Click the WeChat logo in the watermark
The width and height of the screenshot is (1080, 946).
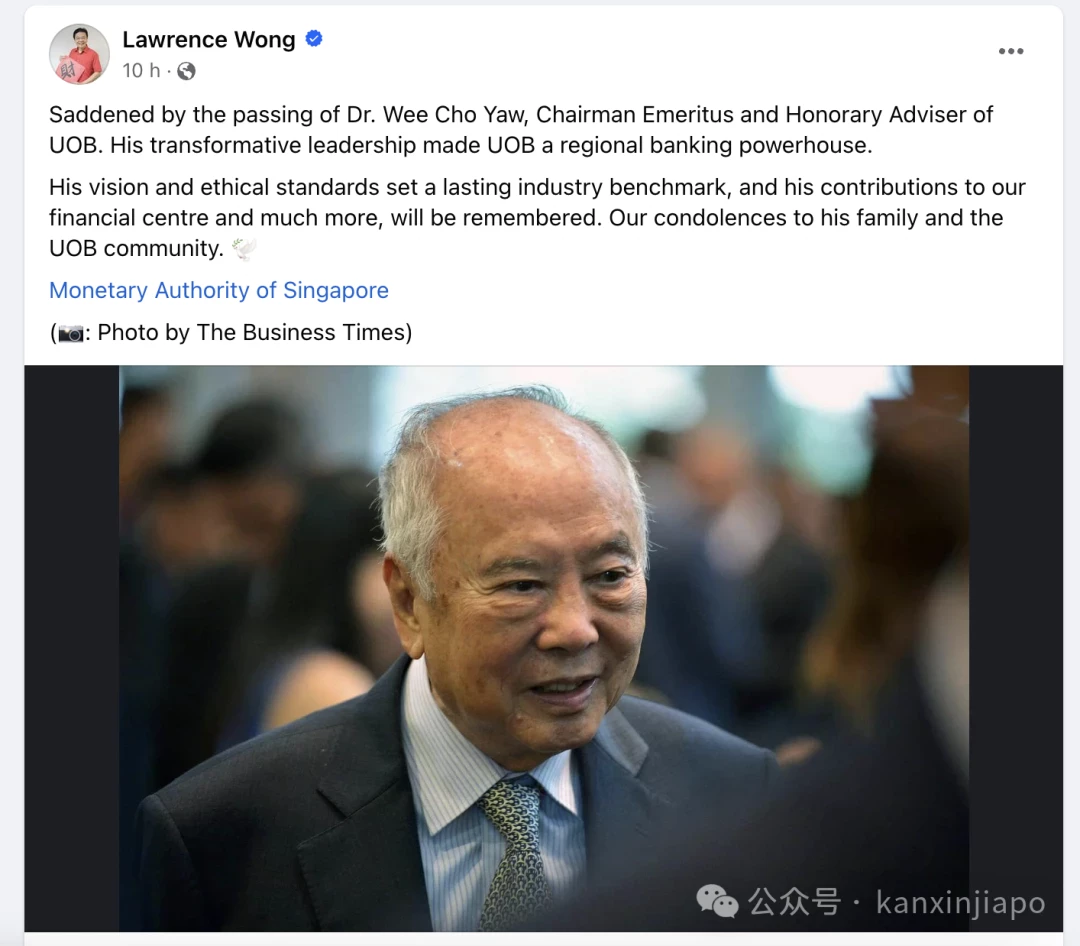[x=717, y=902]
